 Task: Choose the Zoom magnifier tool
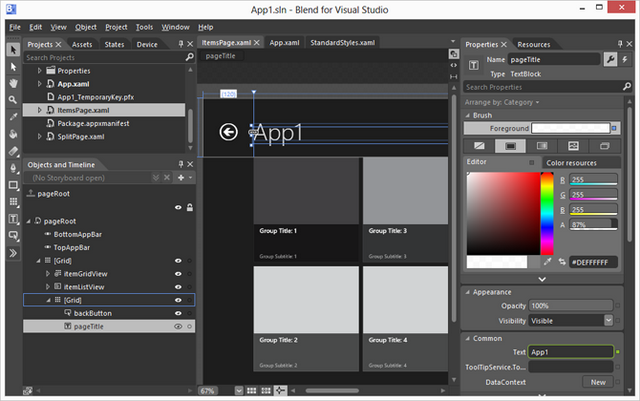click(13, 100)
